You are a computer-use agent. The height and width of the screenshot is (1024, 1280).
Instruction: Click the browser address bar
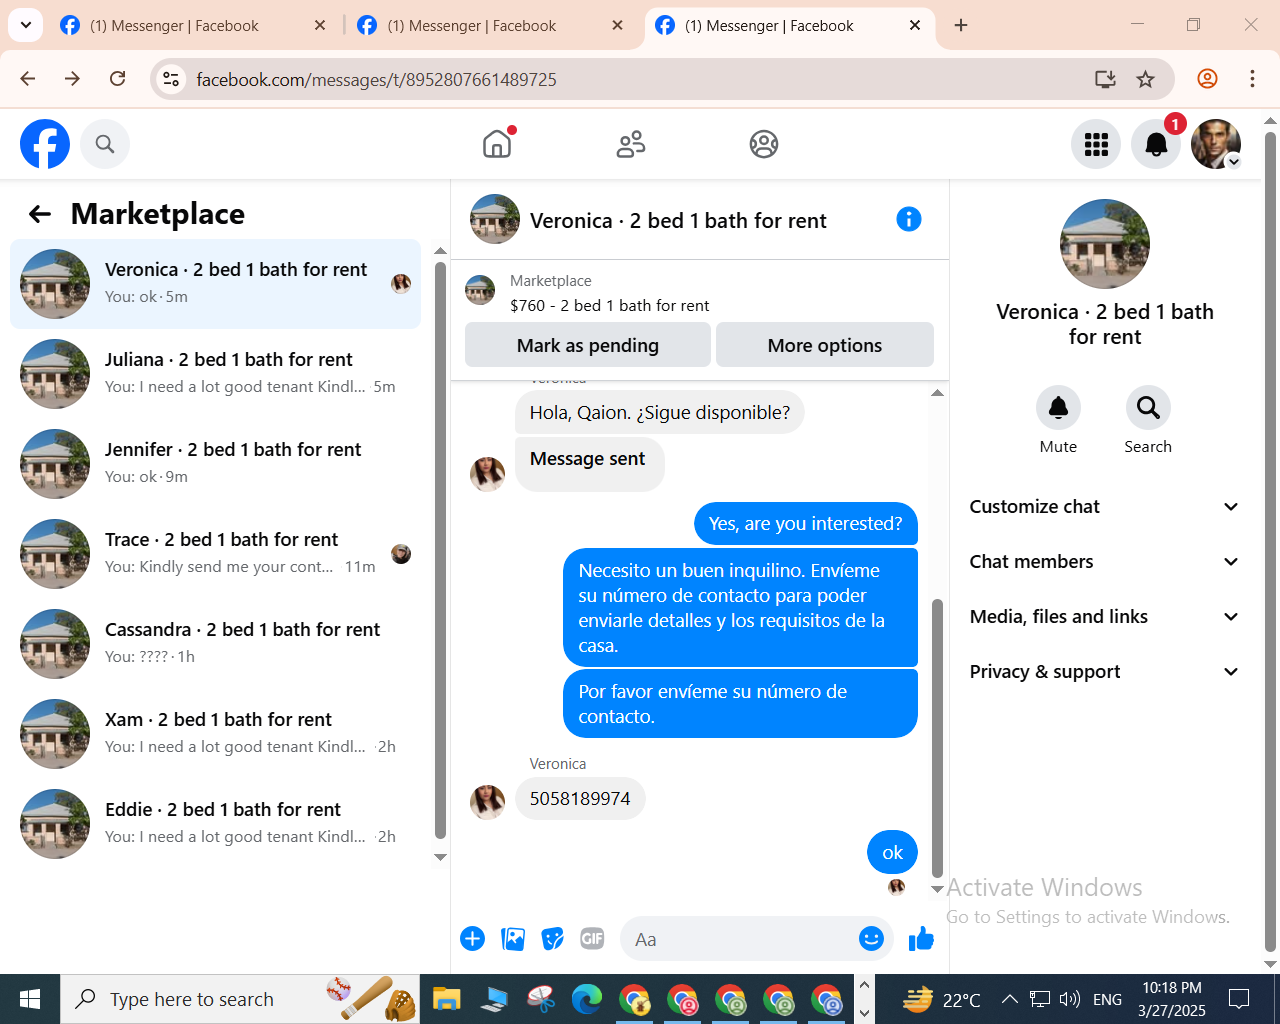(640, 79)
